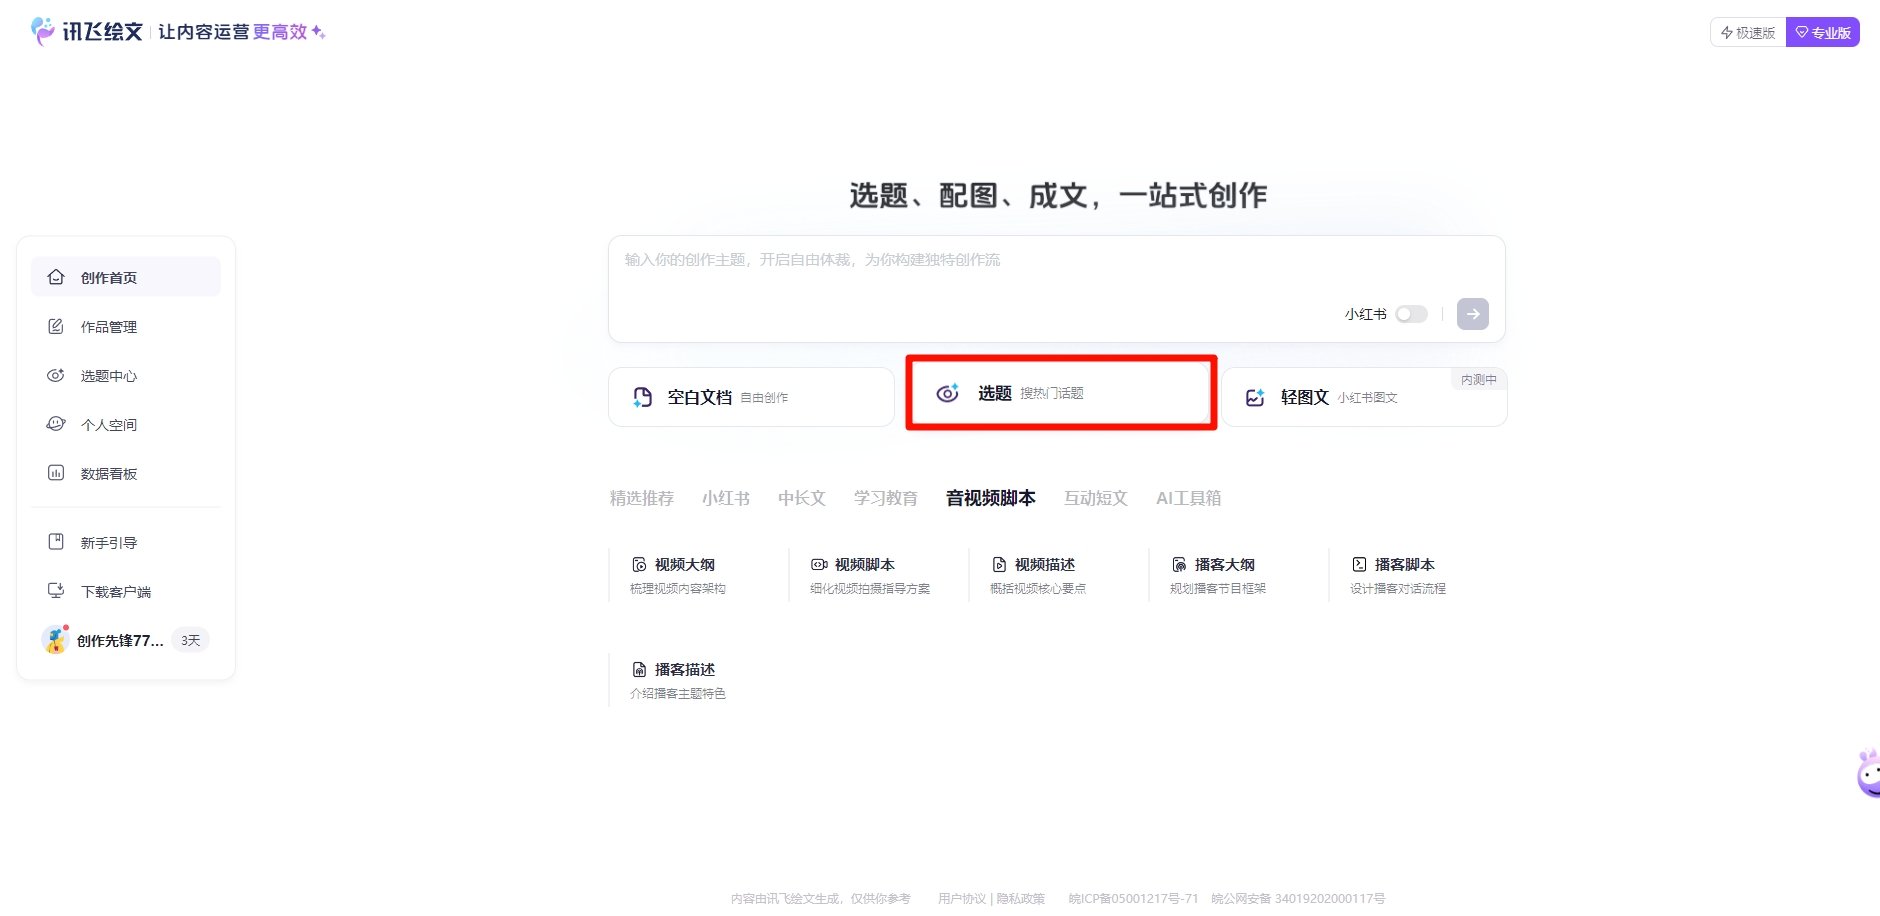
Task: Click the purple arrow submit button
Action: coord(1472,314)
